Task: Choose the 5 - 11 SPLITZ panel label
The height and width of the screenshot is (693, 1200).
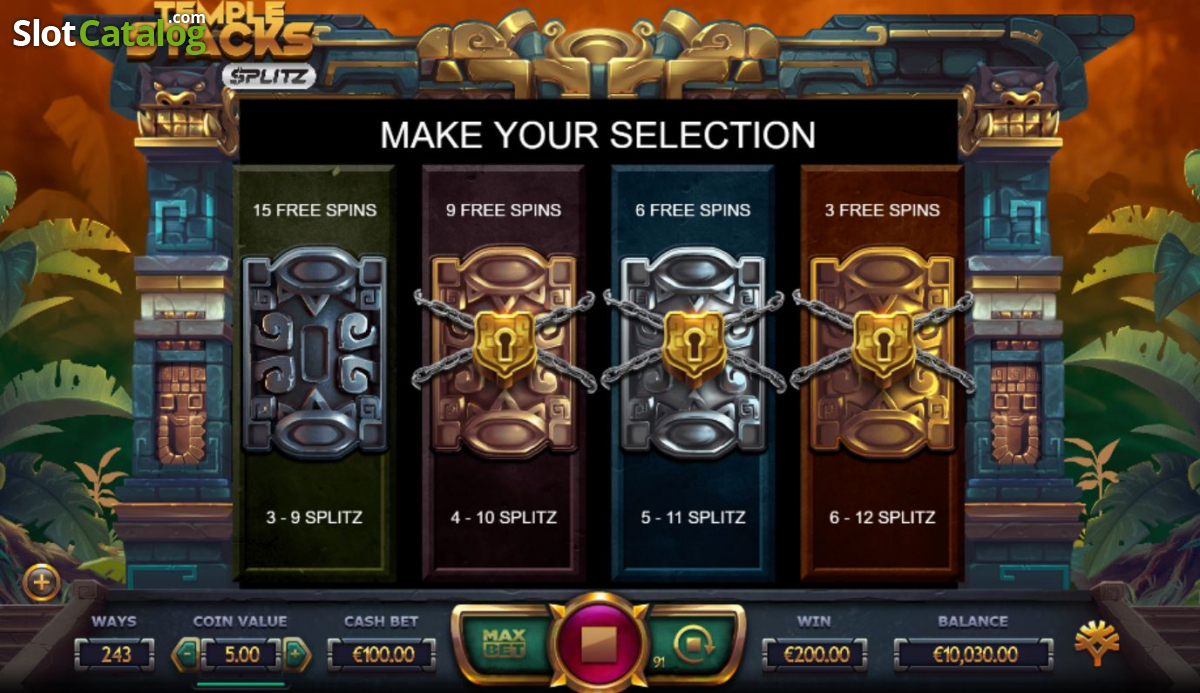Action: pos(694,517)
